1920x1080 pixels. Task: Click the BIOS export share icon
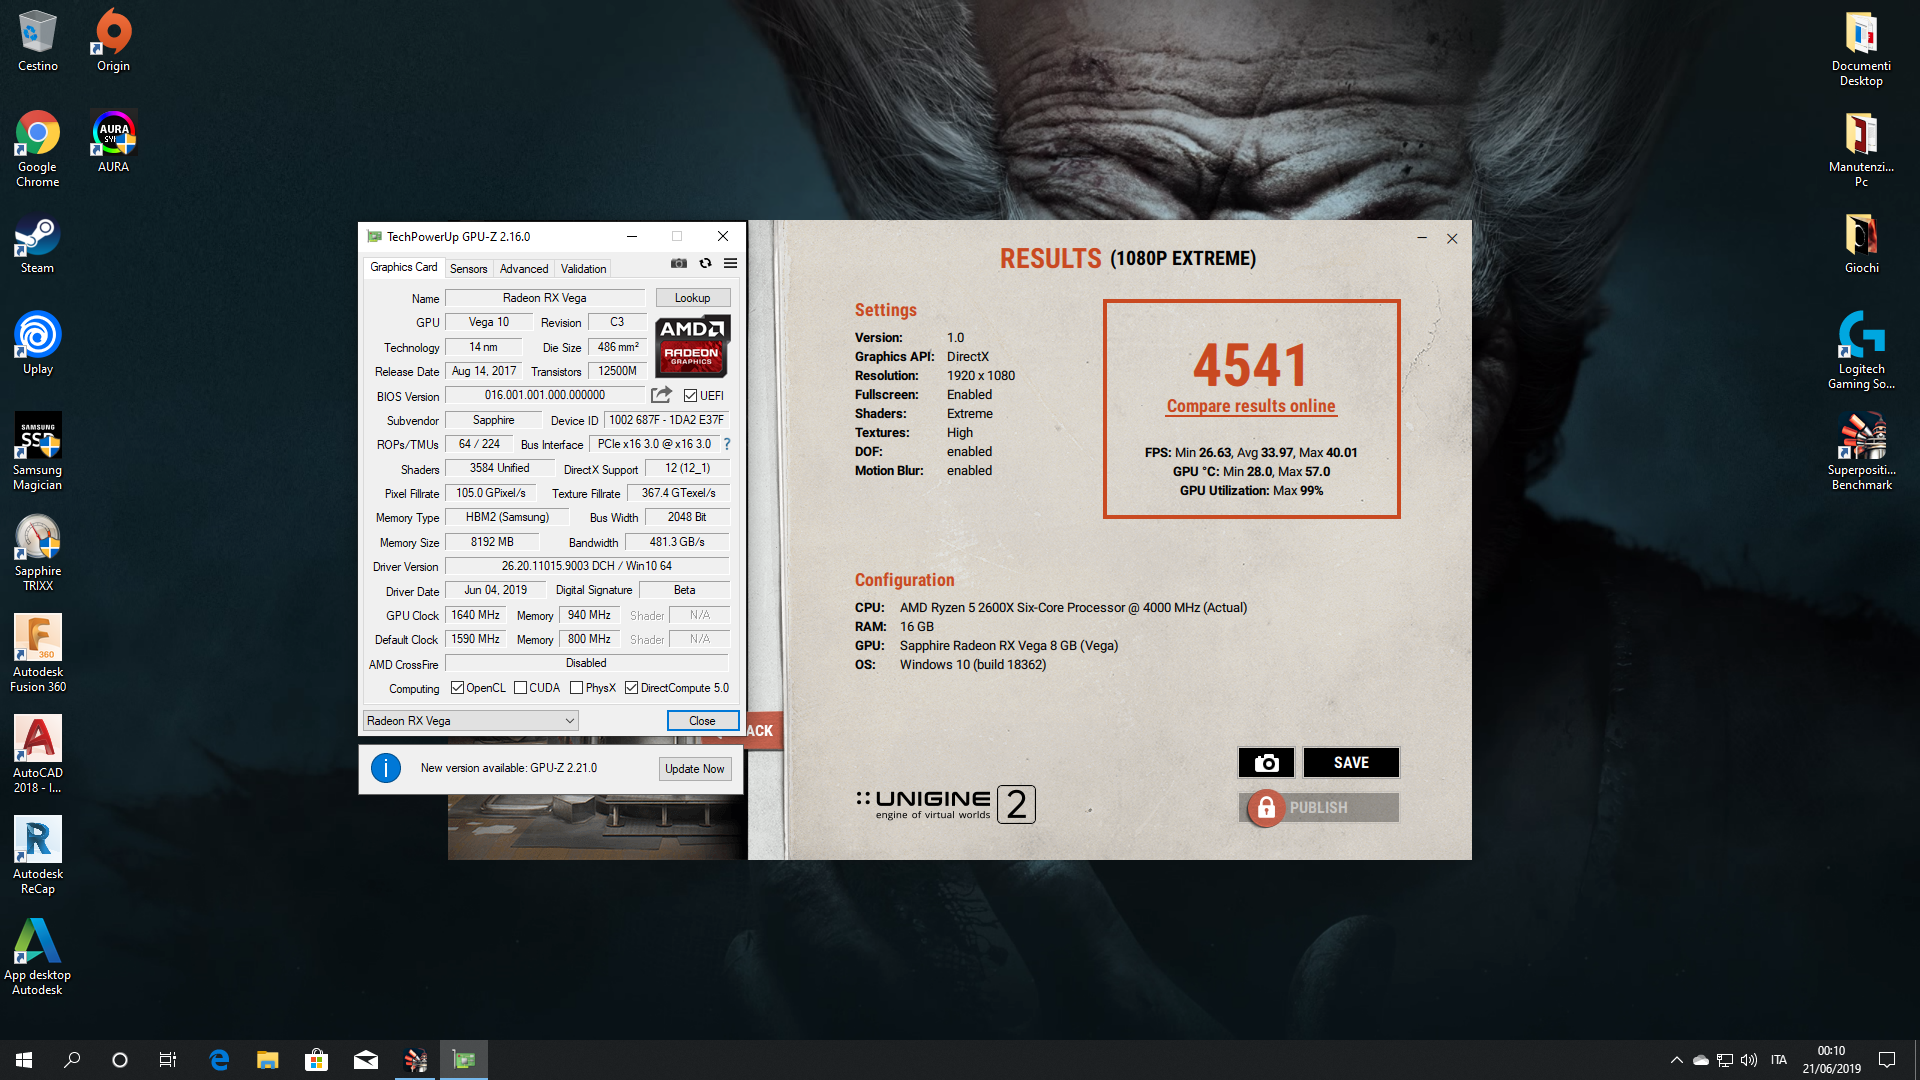click(661, 395)
